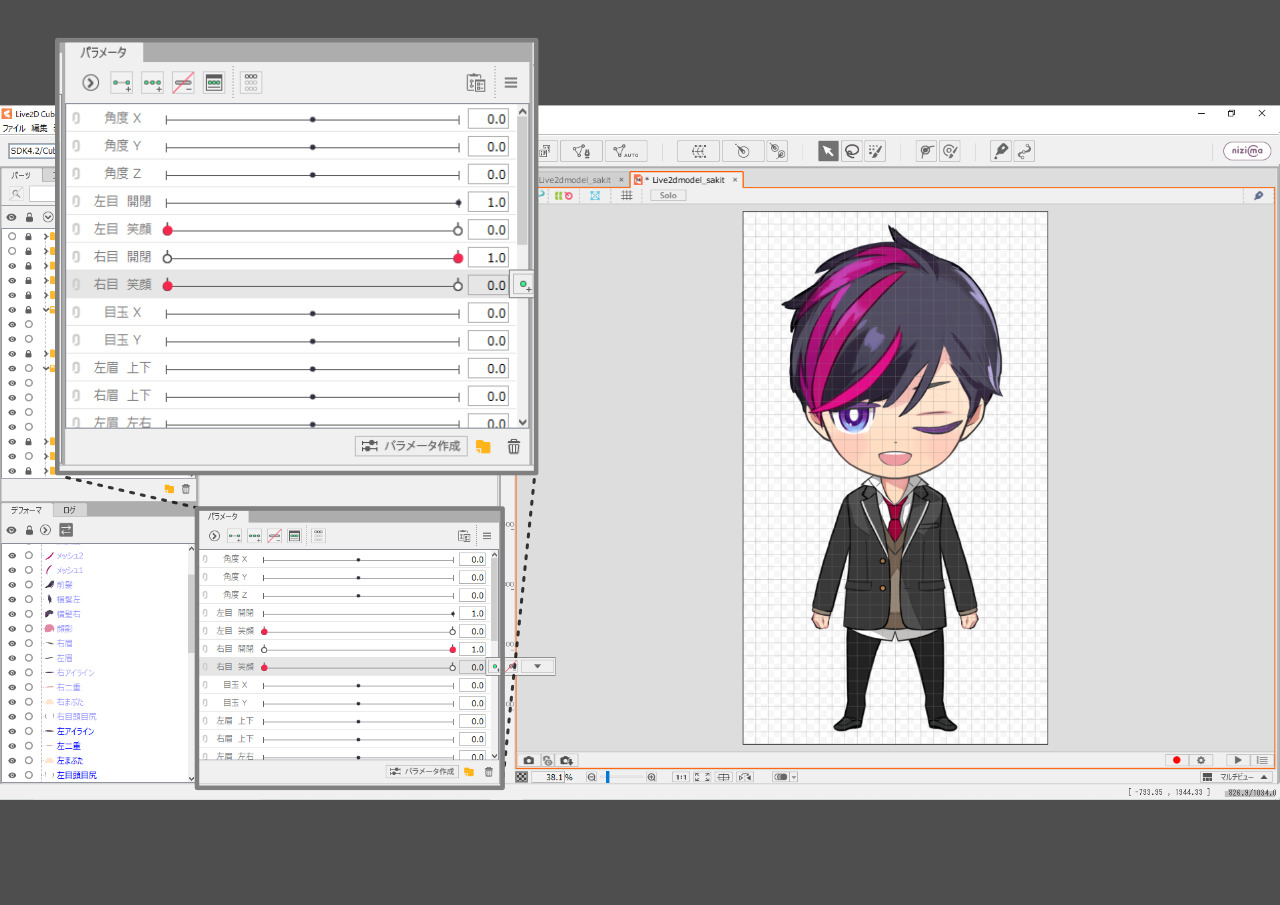Take a canvas snapshot with camera icon

point(529,760)
